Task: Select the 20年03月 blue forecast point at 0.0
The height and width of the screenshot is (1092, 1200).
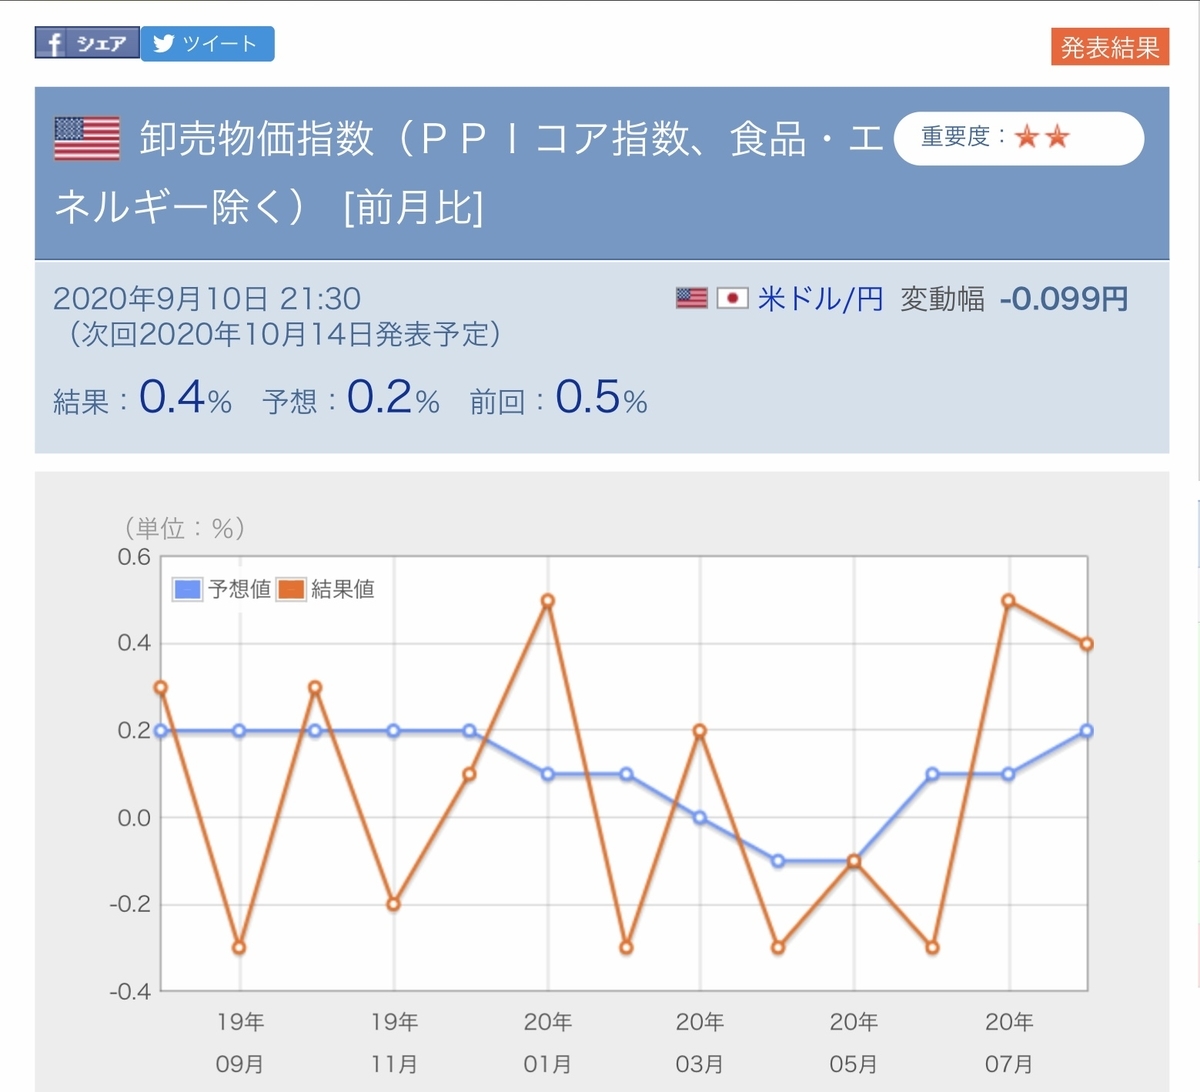Action: [700, 818]
